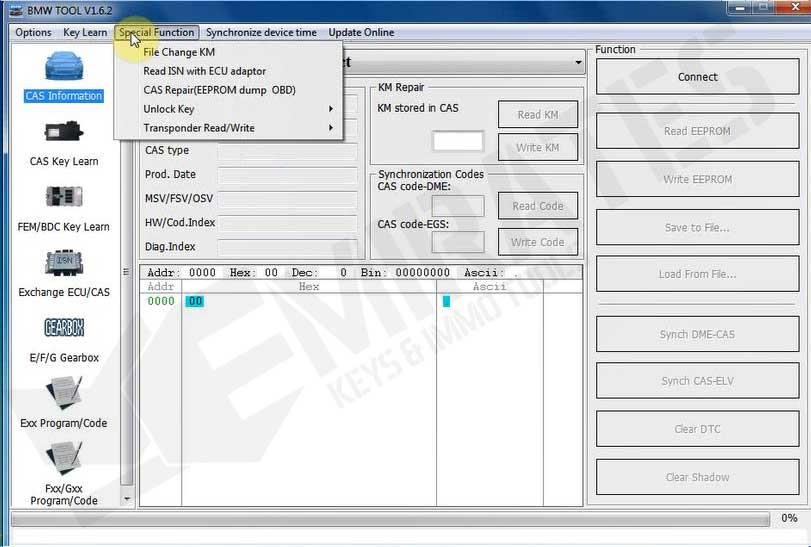This screenshot has height=547, width=811.
Task: Click the Diag.Index field
Action: pos(287,247)
